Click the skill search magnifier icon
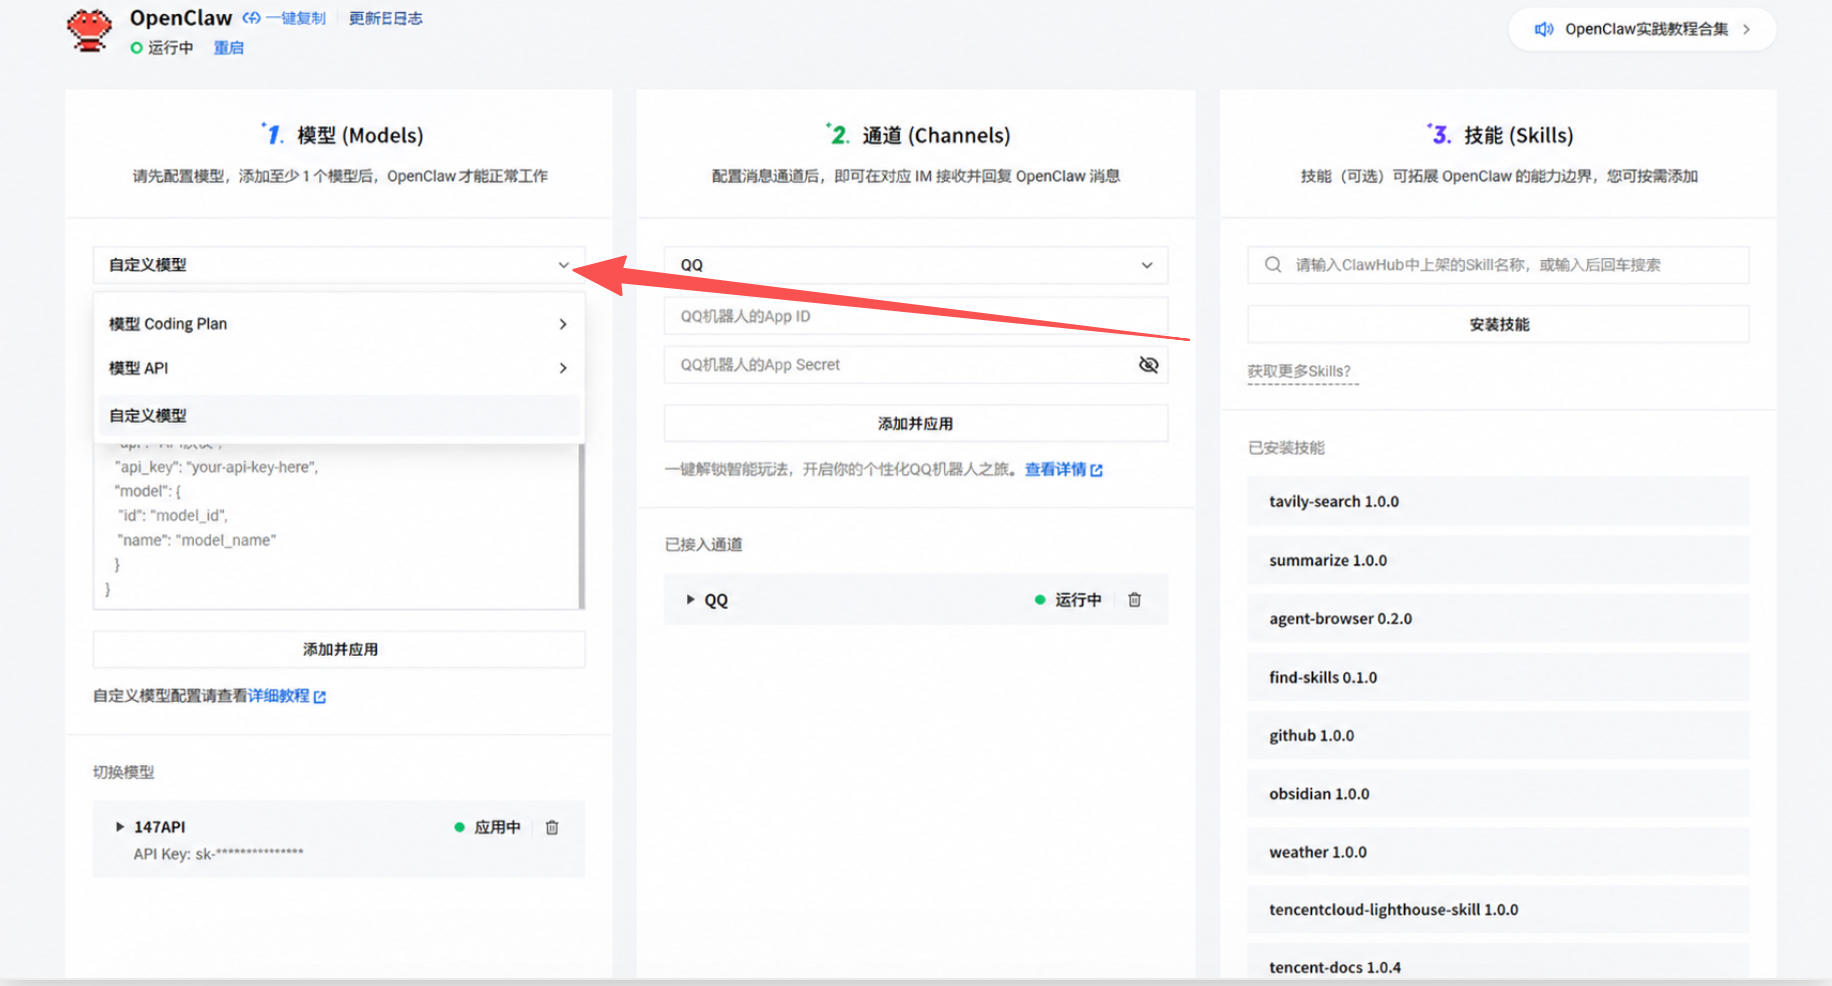The image size is (1832, 986). [1273, 265]
